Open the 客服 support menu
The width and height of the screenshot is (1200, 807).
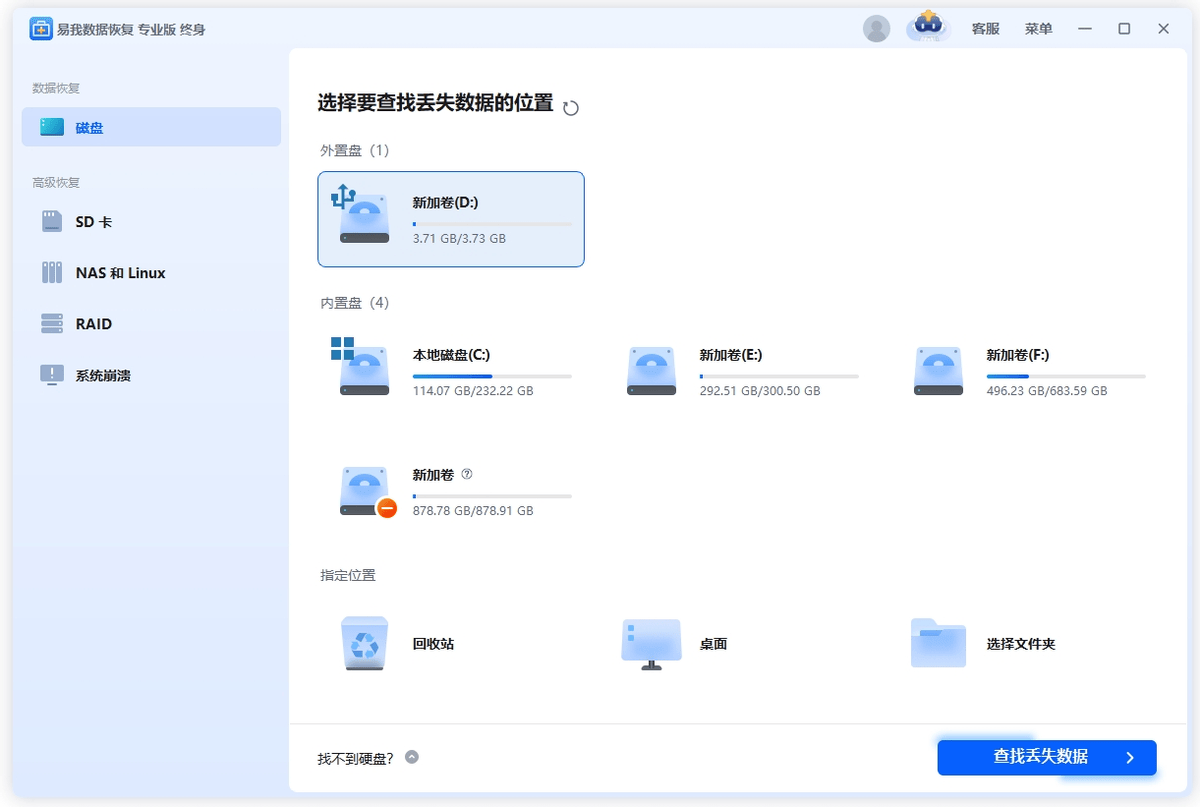[986, 29]
